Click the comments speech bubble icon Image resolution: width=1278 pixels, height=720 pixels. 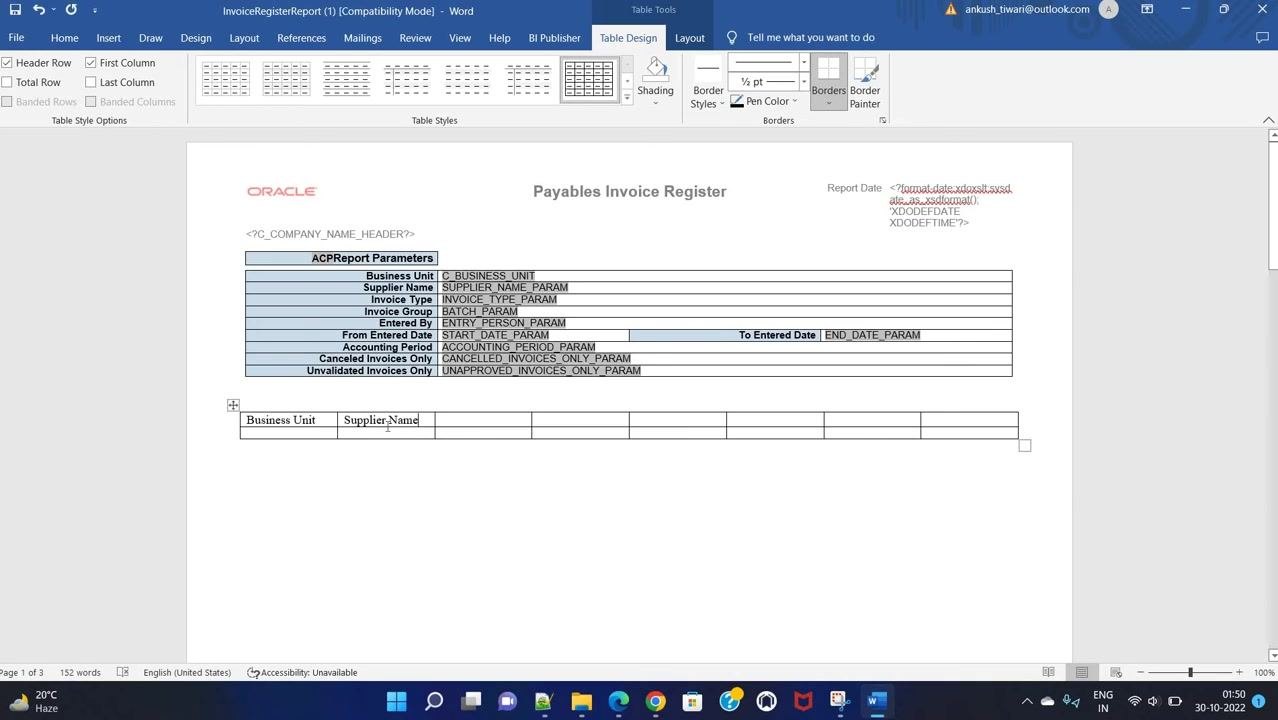[x=1262, y=38]
